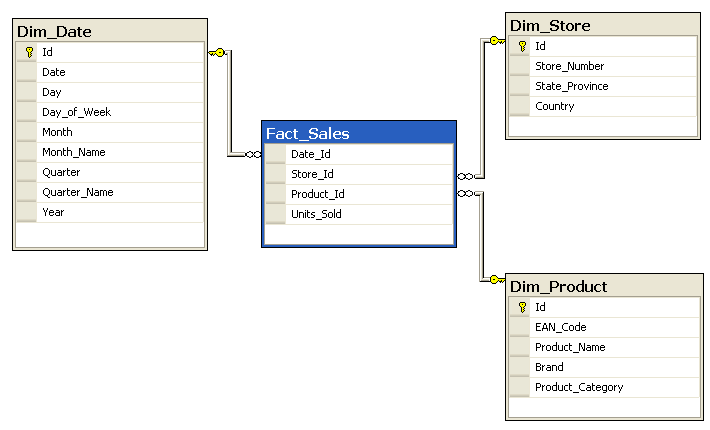
Task: Click the Units_Sold column in Fact_Sales
Action: coord(316,214)
